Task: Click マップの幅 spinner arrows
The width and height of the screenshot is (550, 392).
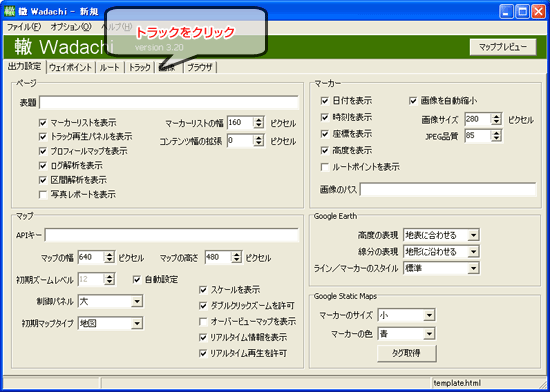Action: pyautogui.click(x=109, y=258)
